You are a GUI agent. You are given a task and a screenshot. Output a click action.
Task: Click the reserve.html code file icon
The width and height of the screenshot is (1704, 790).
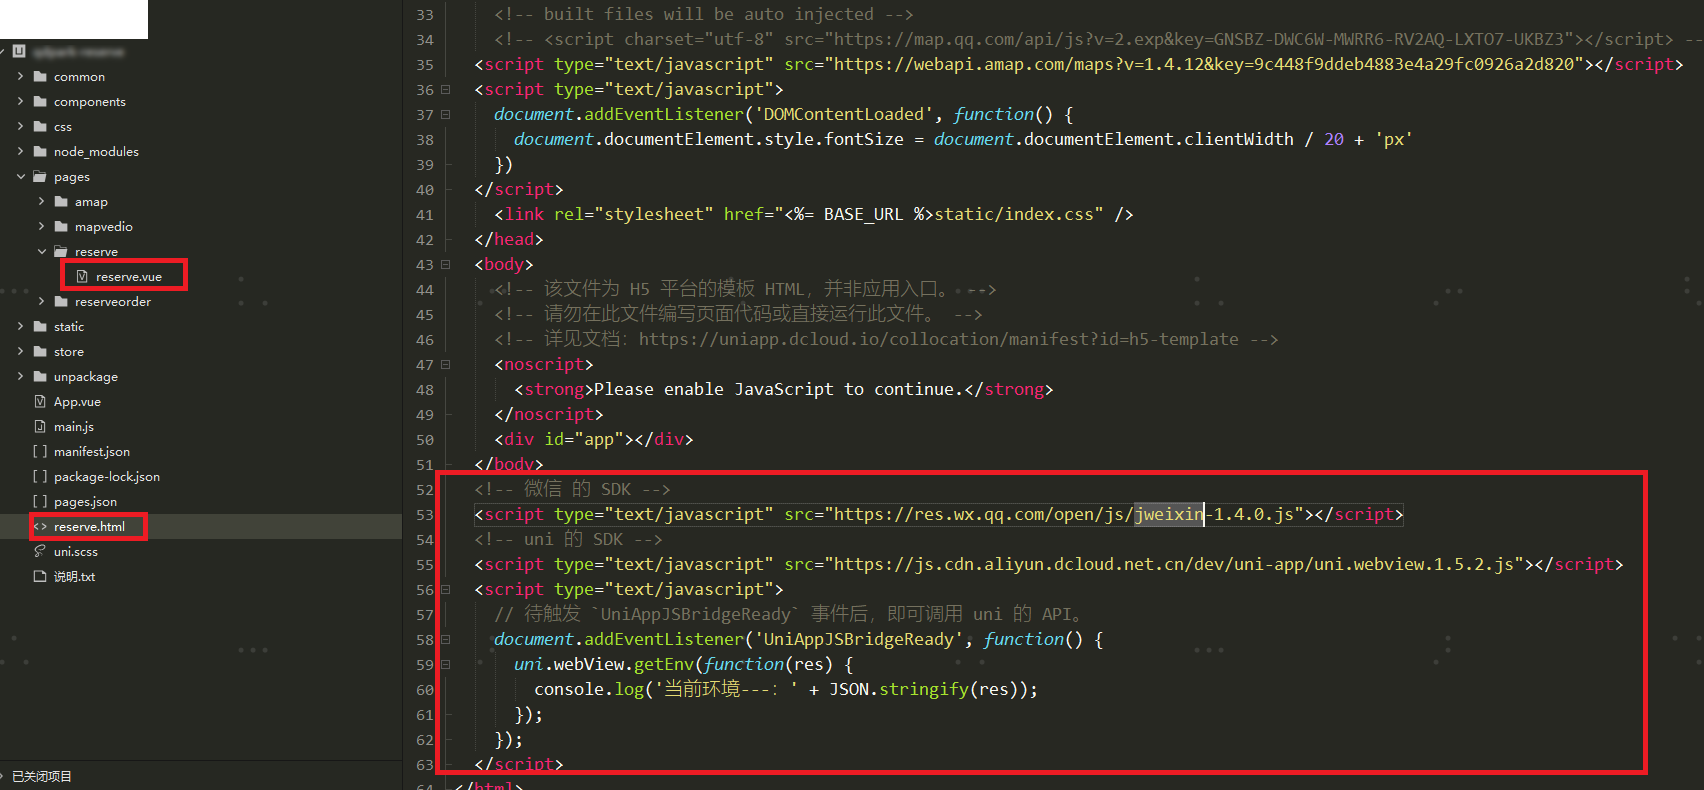pyautogui.click(x=40, y=526)
